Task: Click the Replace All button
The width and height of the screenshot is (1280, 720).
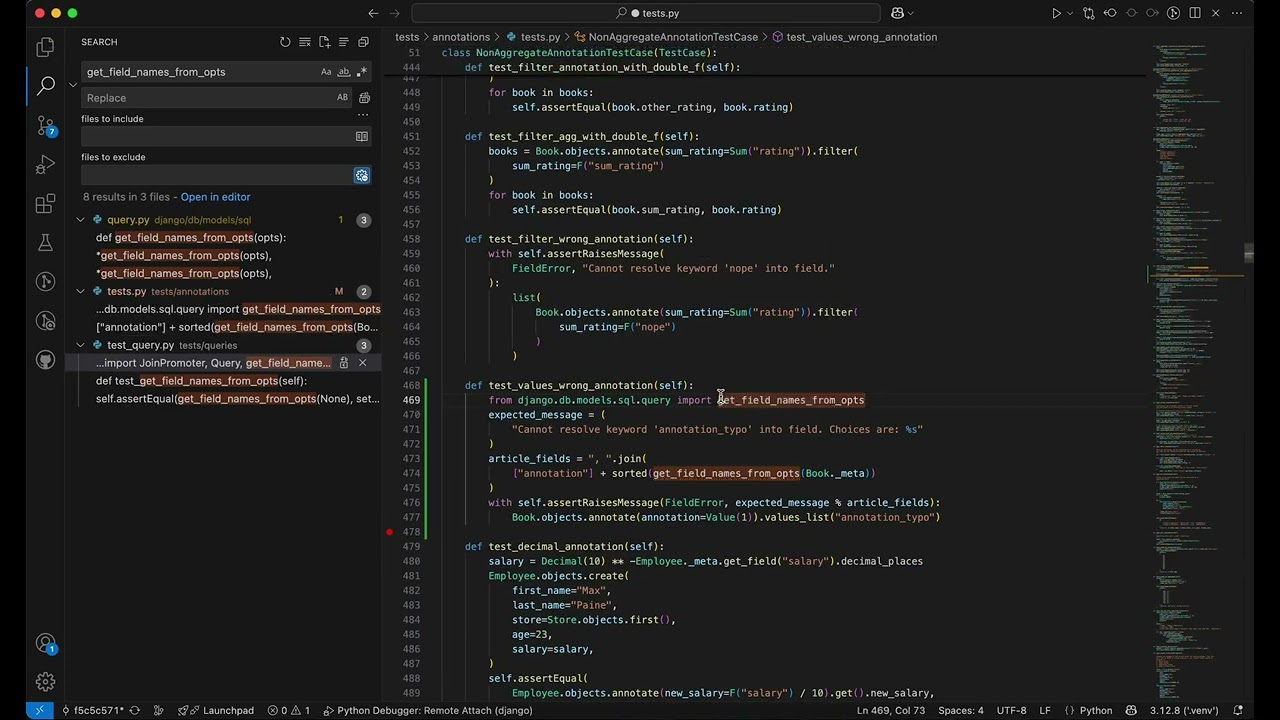Action: (364, 98)
